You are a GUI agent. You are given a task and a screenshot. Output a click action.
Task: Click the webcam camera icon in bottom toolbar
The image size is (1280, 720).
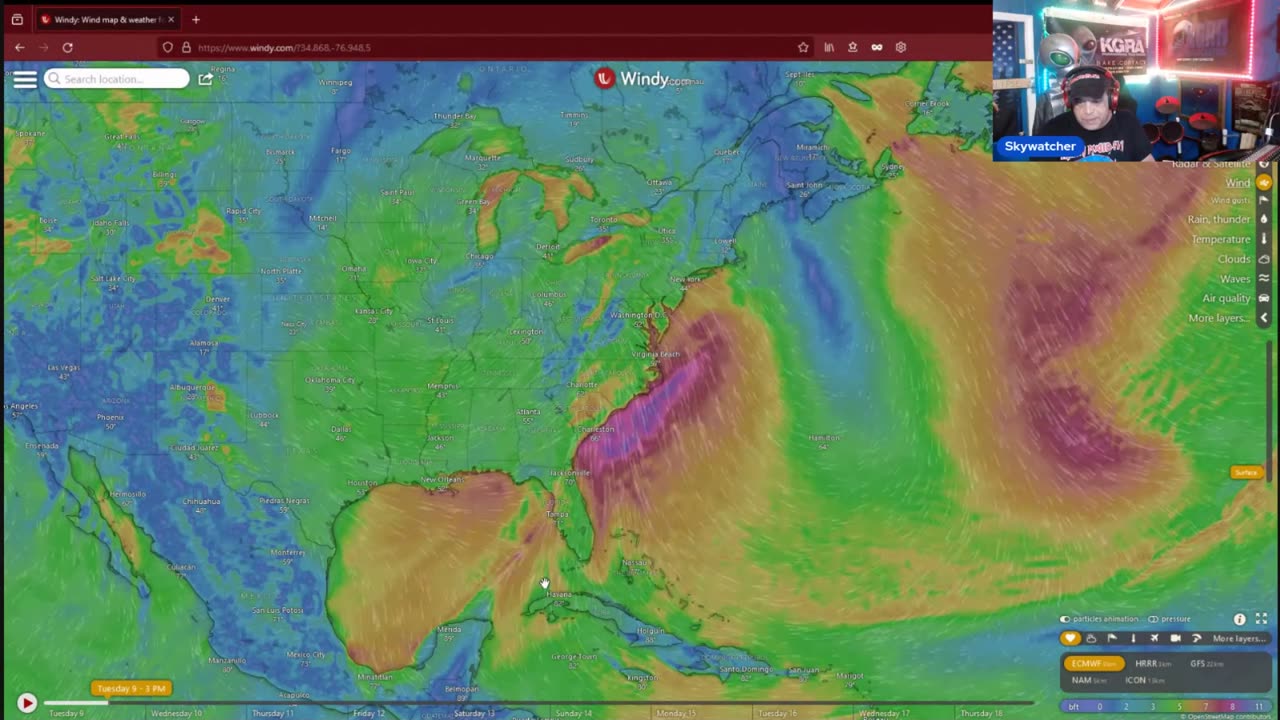tap(1175, 638)
